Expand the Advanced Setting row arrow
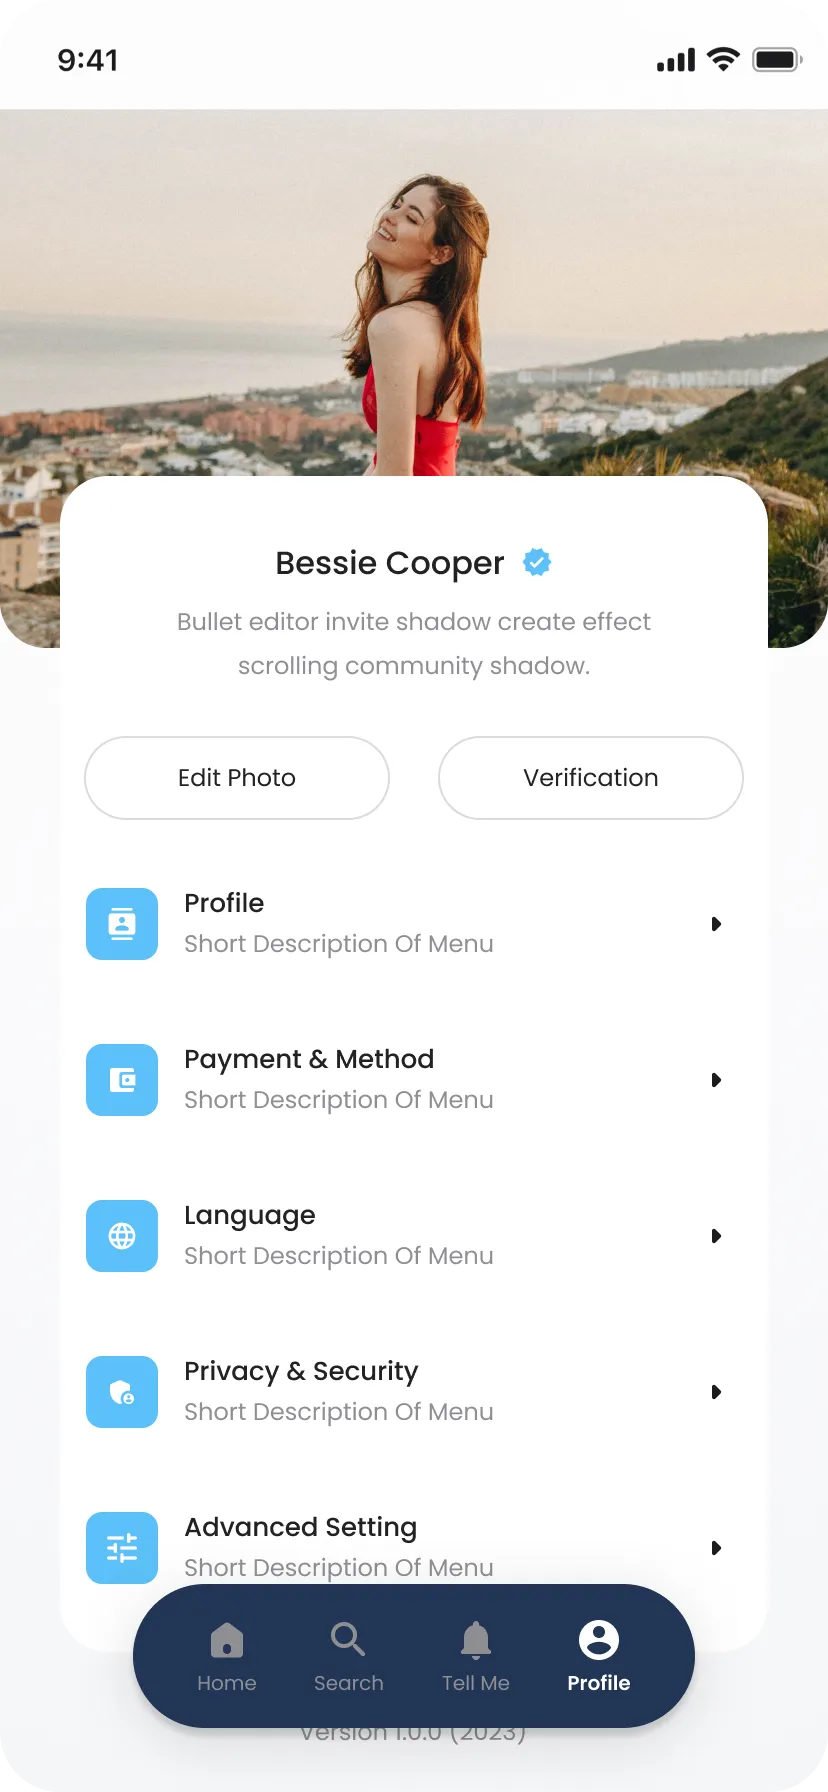 [x=716, y=1548]
